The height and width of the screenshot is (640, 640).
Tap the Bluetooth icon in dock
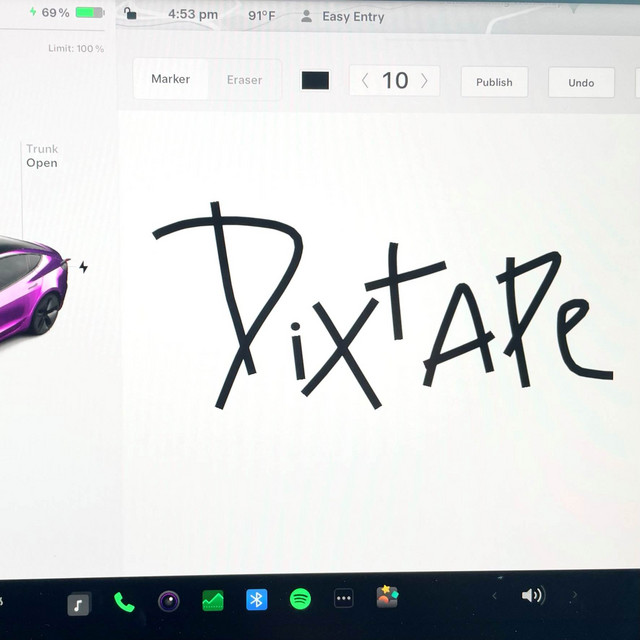257,600
